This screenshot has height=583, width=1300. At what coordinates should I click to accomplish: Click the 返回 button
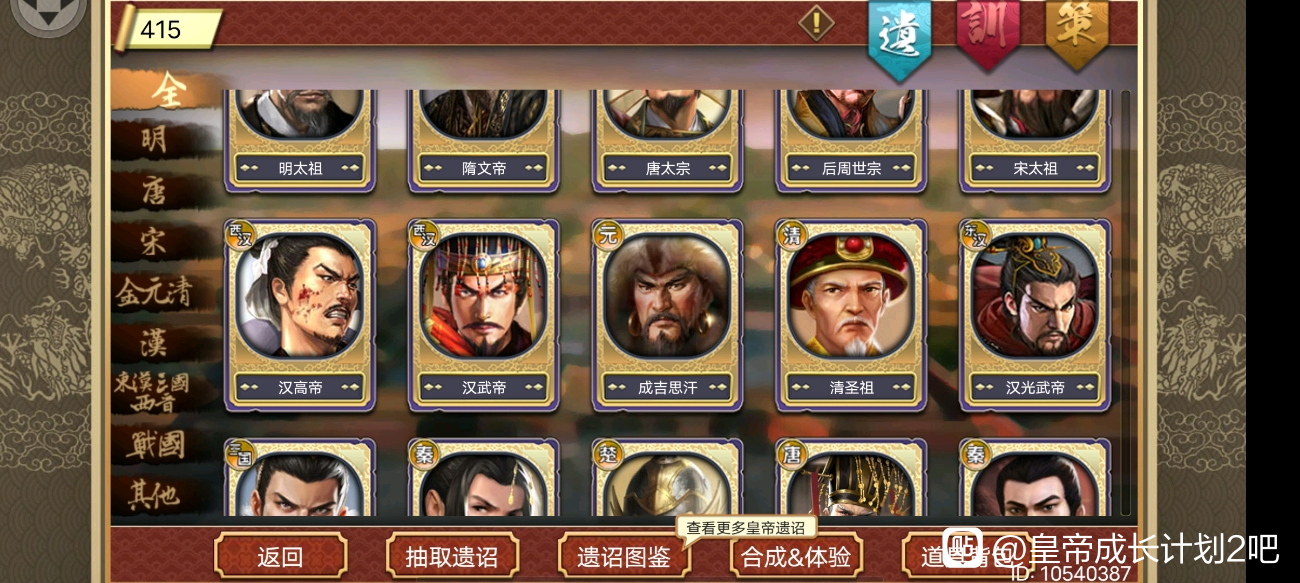coord(281,556)
